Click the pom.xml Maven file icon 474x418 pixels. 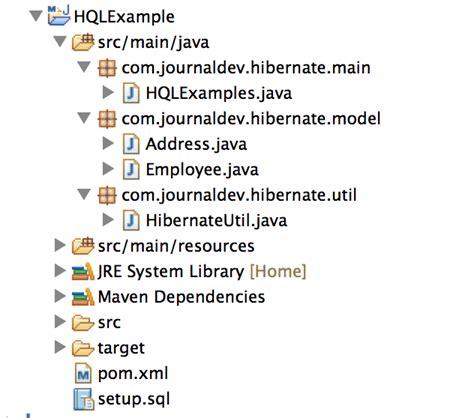click(83, 373)
